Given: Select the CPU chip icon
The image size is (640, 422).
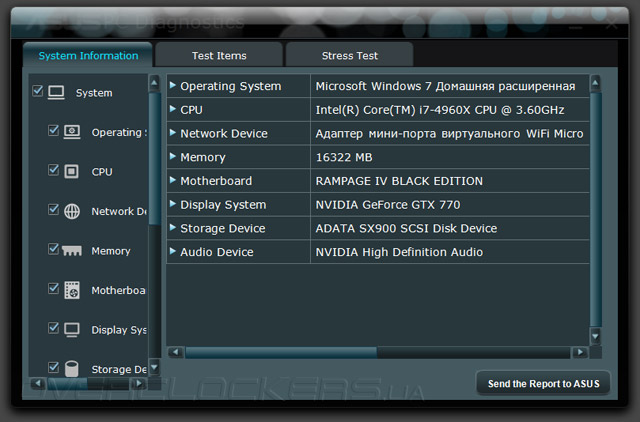Looking at the screenshot, I should (72, 171).
